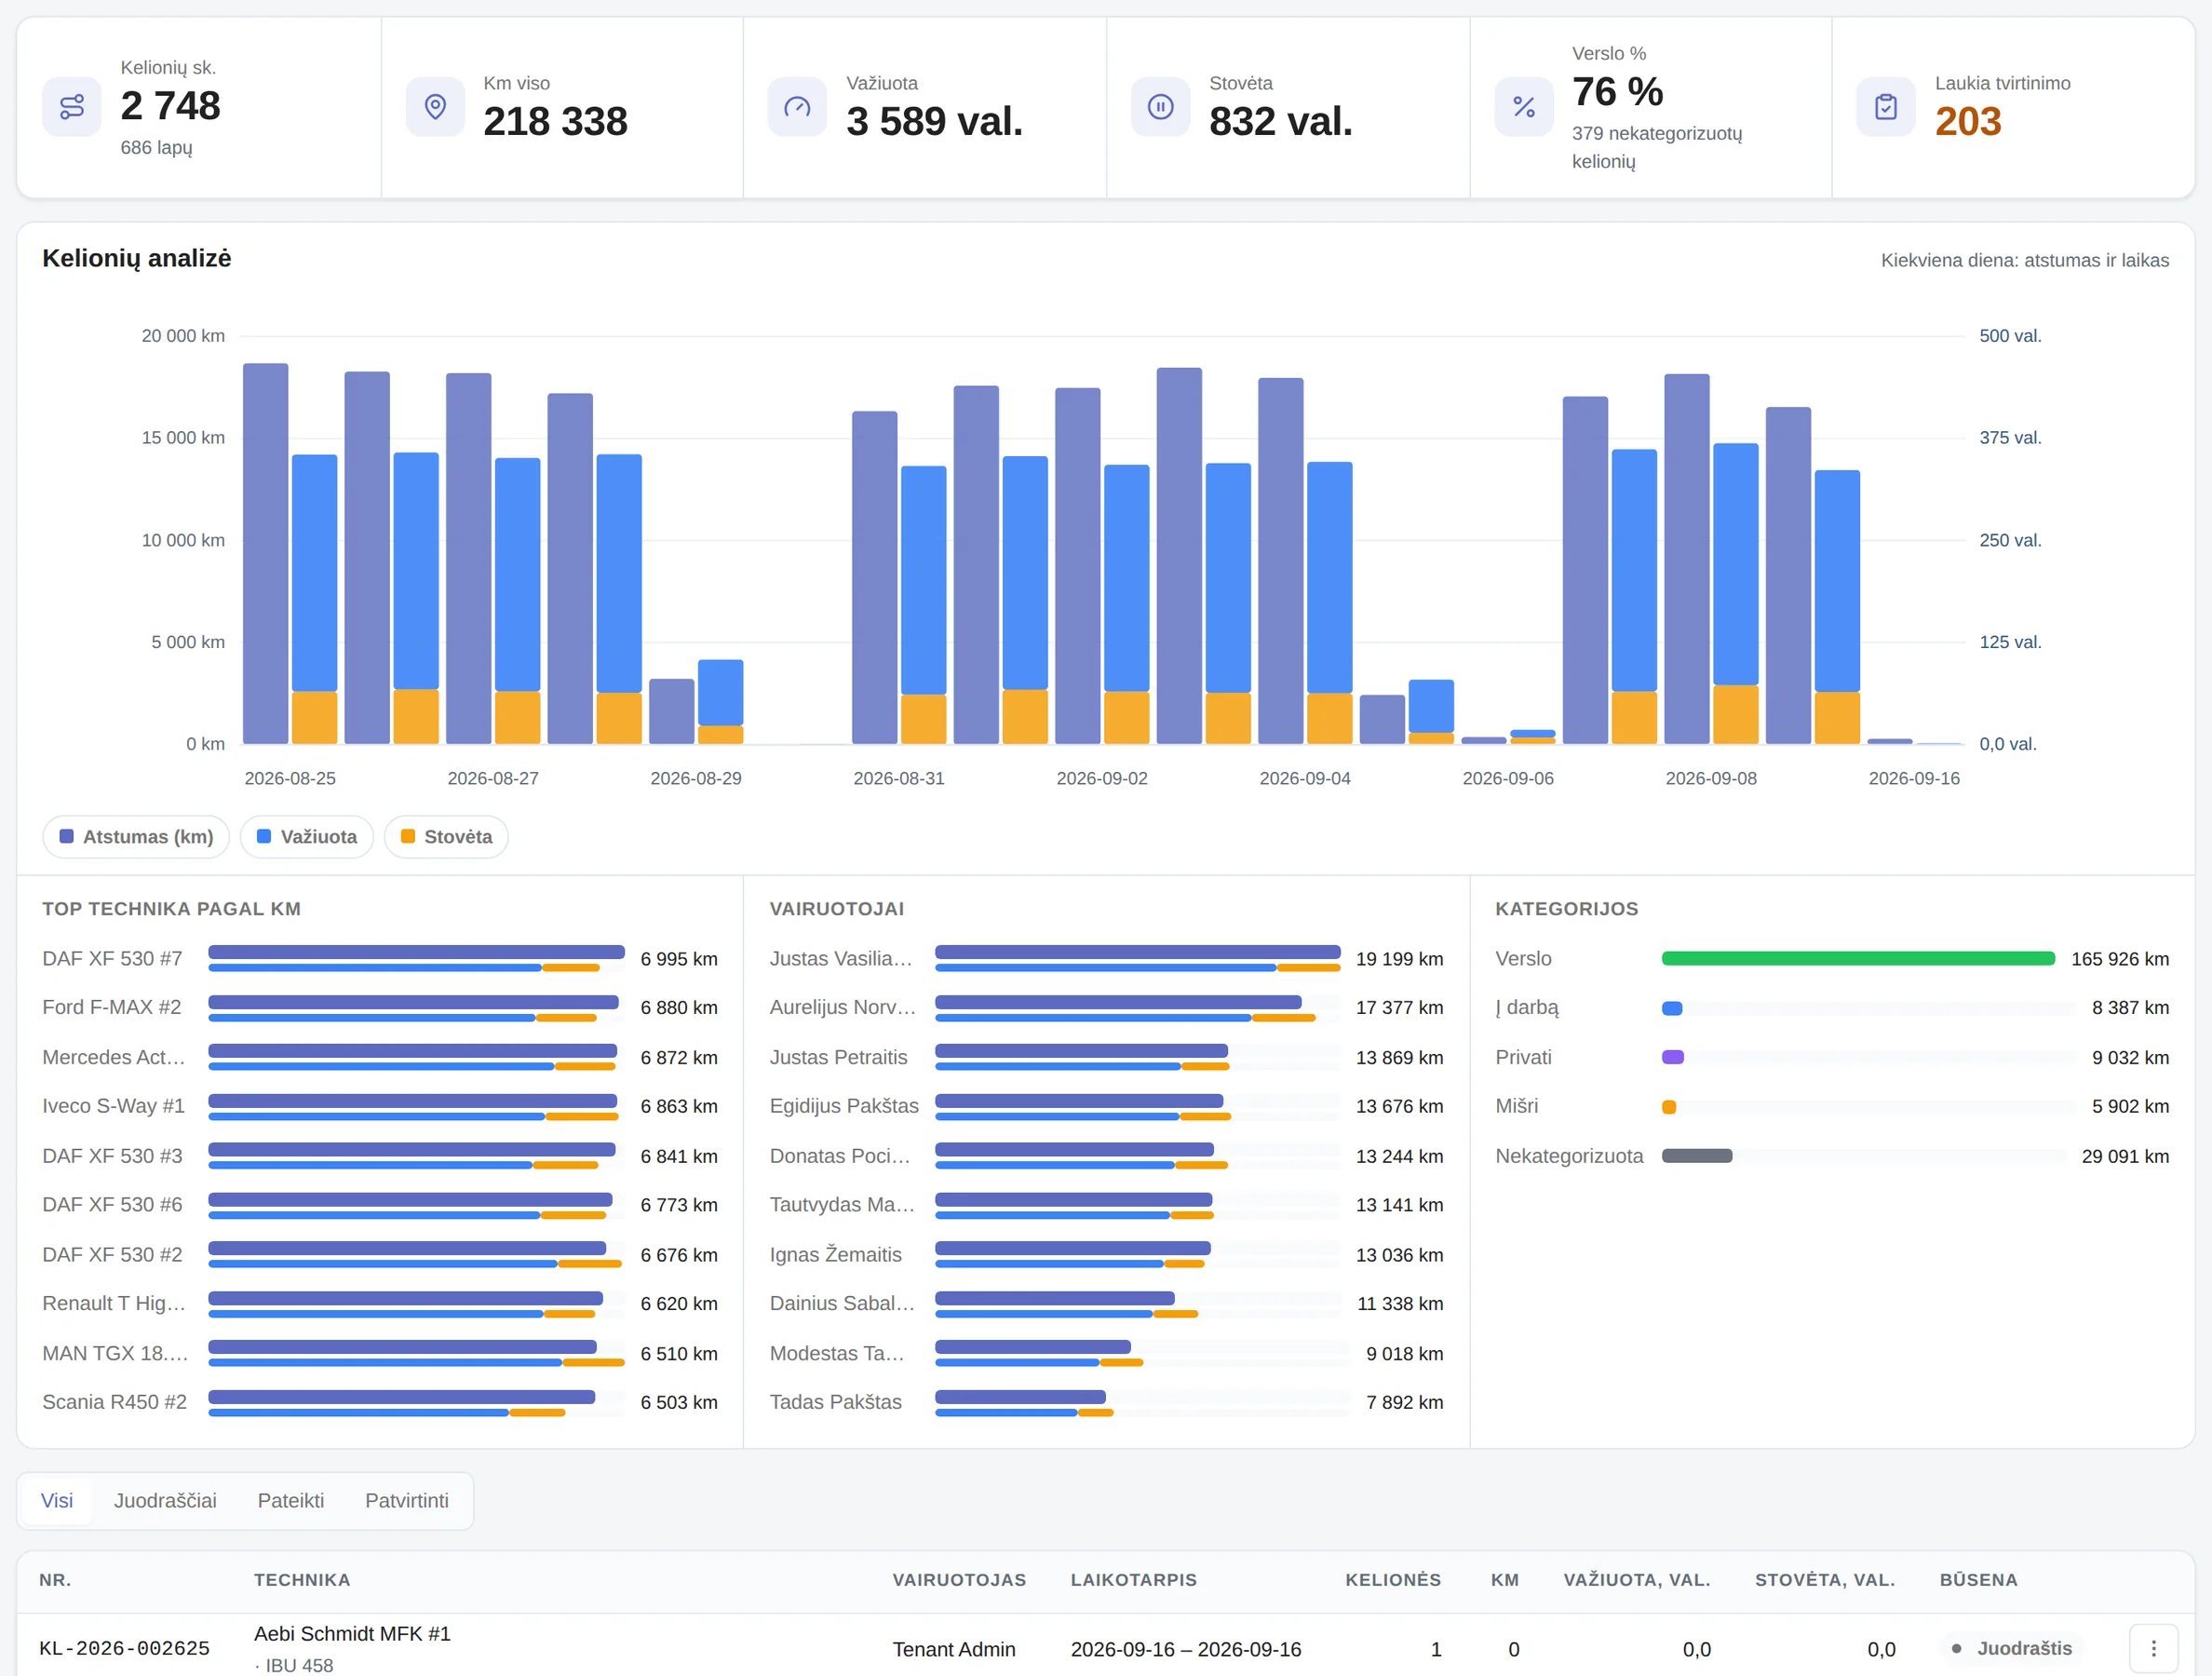
Task: Click the STOVĖTA, VAL. column header
Action: [1825, 1580]
